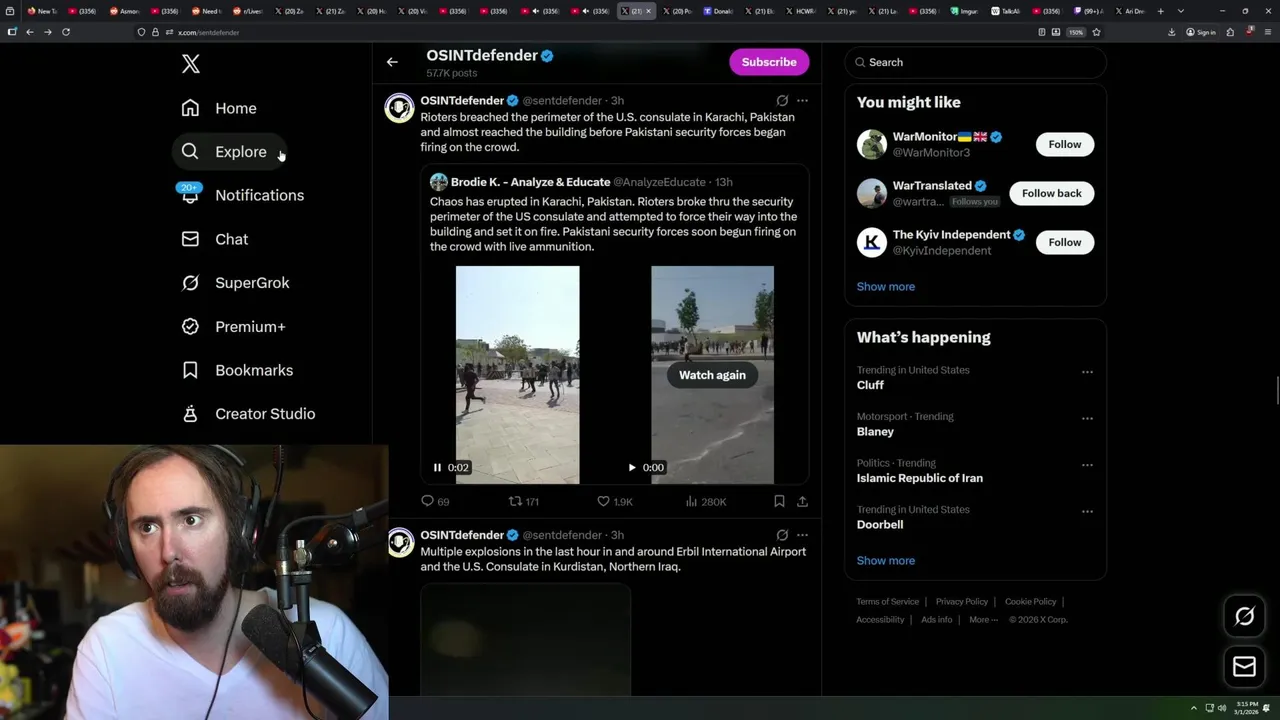The width and height of the screenshot is (1280, 720).
Task: Click Watch again on right video
Action: point(712,375)
